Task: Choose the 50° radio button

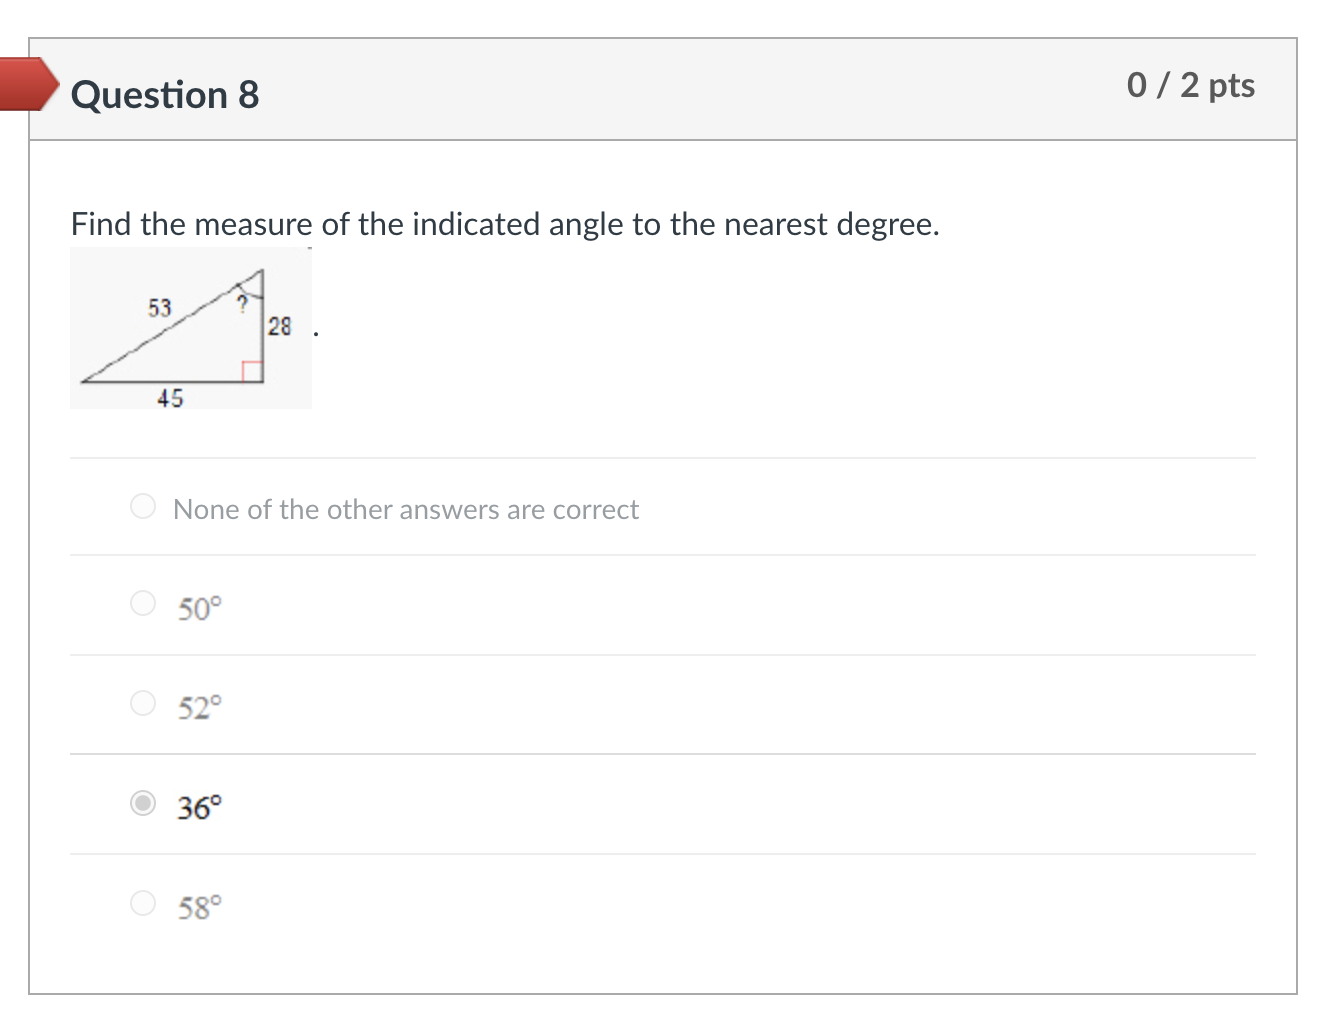Action: click(143, 603)
